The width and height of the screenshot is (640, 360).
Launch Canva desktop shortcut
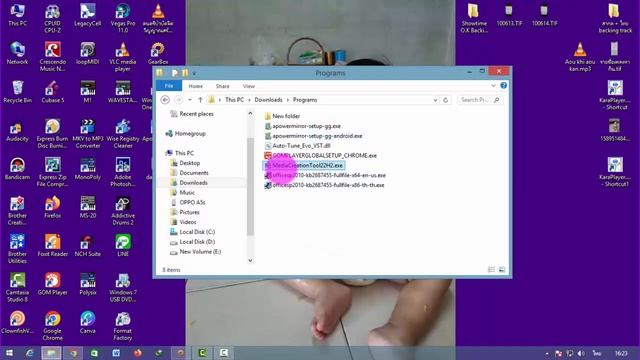click(x=88, y=322)
